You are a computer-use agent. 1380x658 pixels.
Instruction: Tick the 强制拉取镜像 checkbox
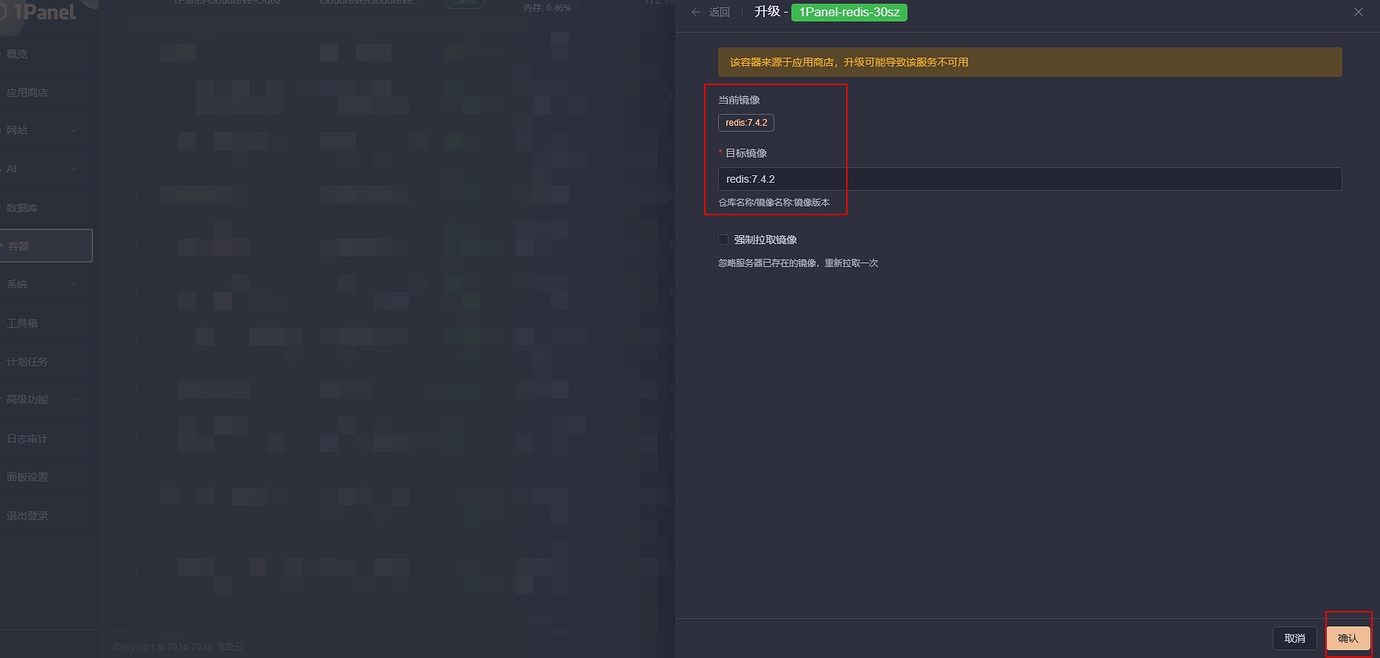point(723,240)
